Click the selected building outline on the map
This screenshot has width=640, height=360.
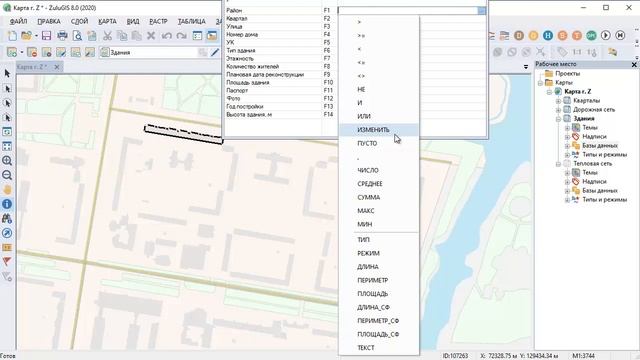[x=184, y=134]
